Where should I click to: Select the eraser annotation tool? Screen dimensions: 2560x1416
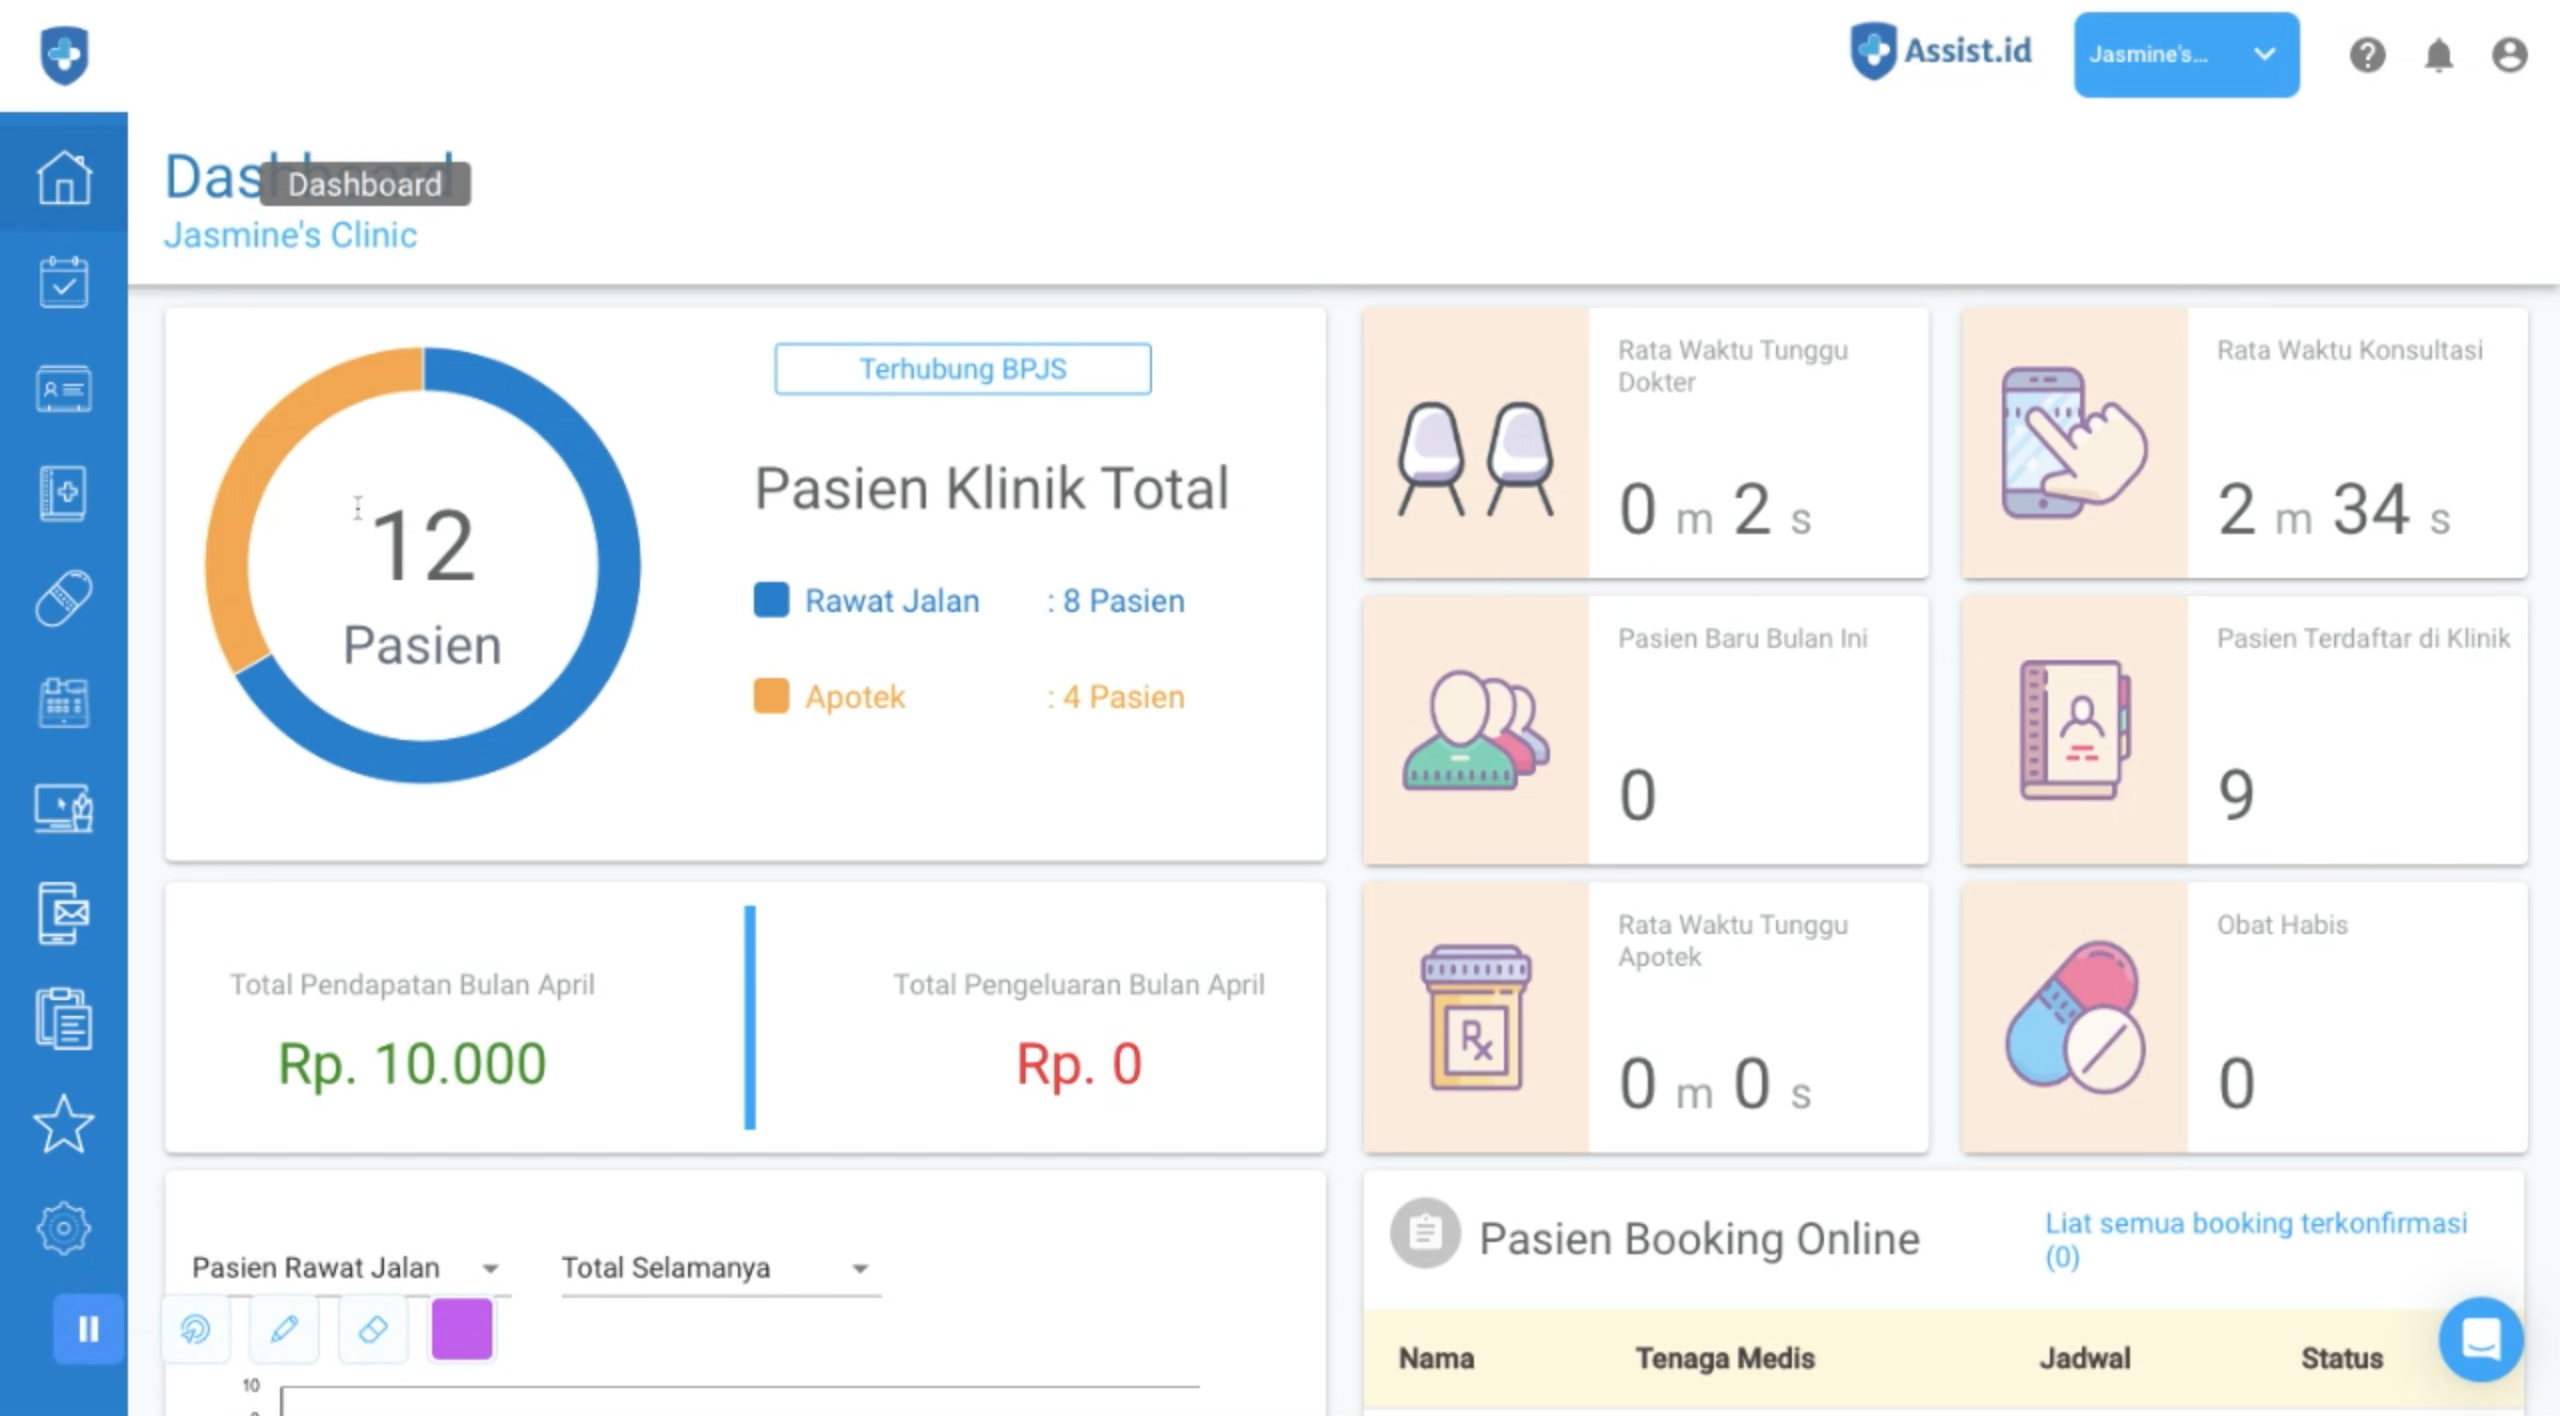[x=373, y=1329]
